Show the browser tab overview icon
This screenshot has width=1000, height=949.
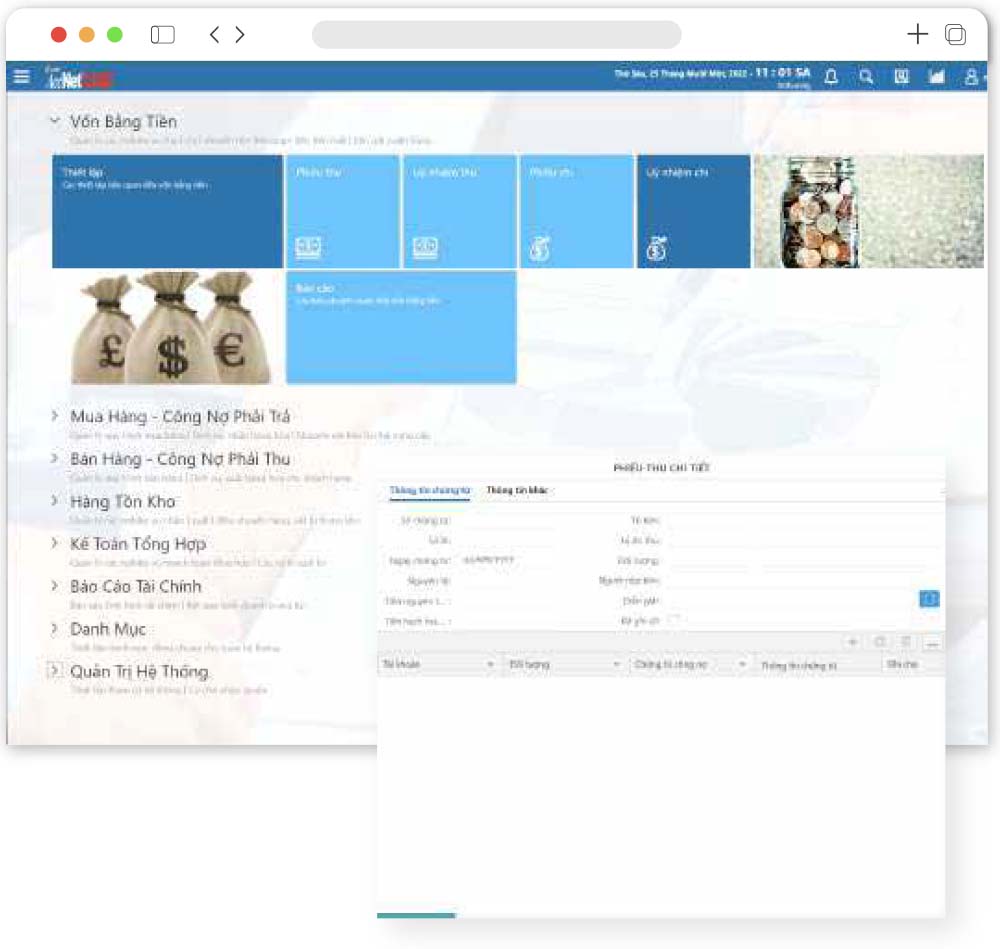pyautogui.click(x=955, y=34)
